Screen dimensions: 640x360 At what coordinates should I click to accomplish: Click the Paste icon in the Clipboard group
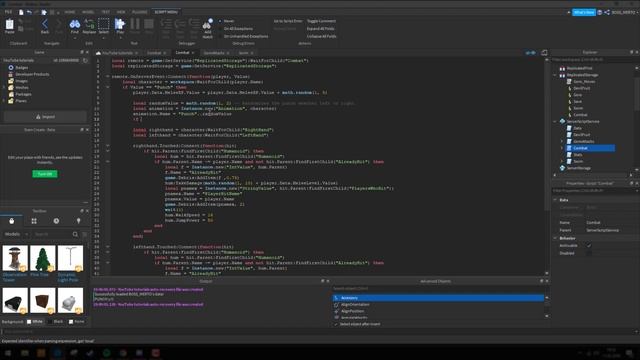(x=9, y=25)
